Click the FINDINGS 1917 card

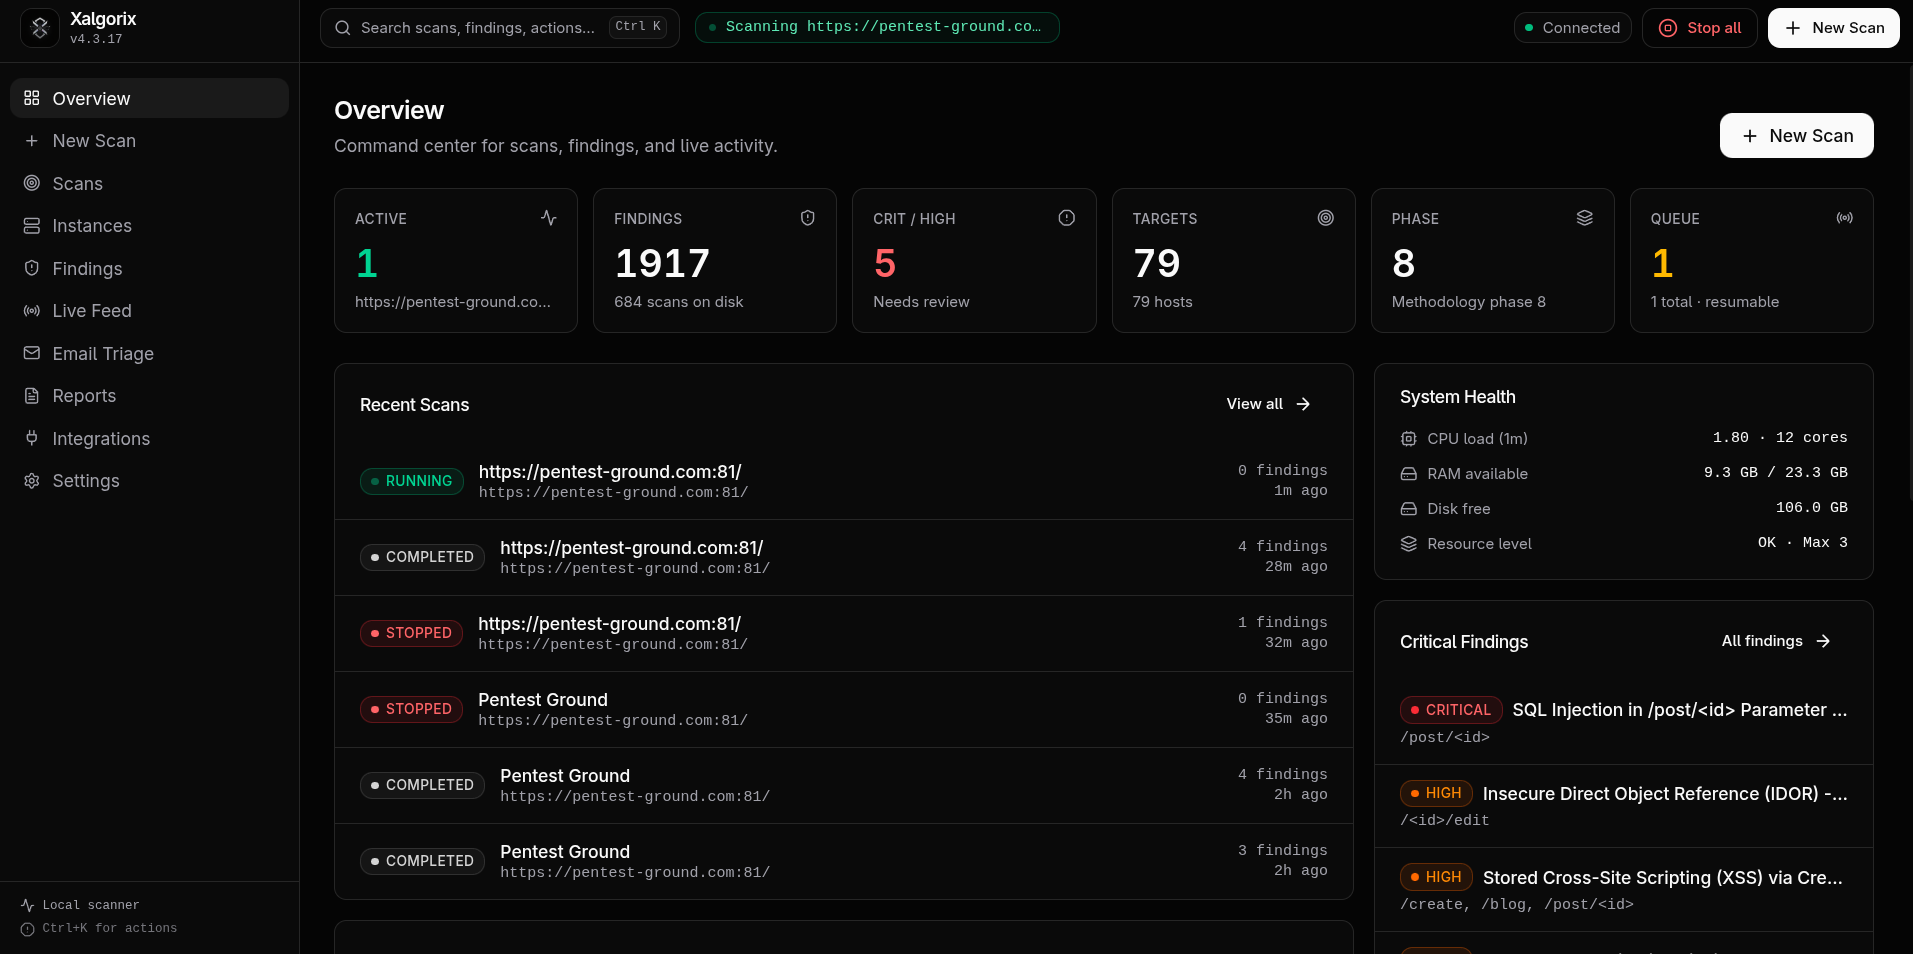click(x=715, y=260)
